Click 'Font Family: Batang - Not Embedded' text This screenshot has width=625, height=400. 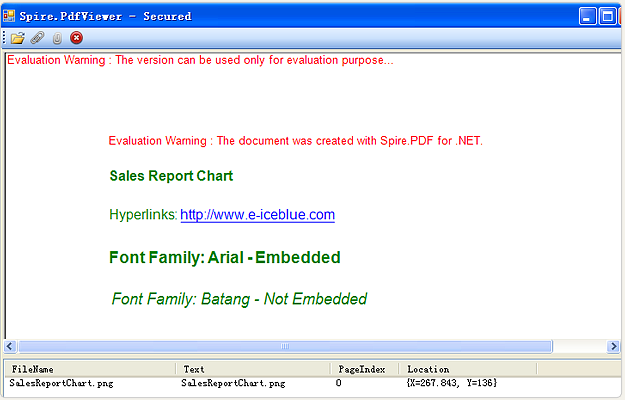(x=239, y=299)
